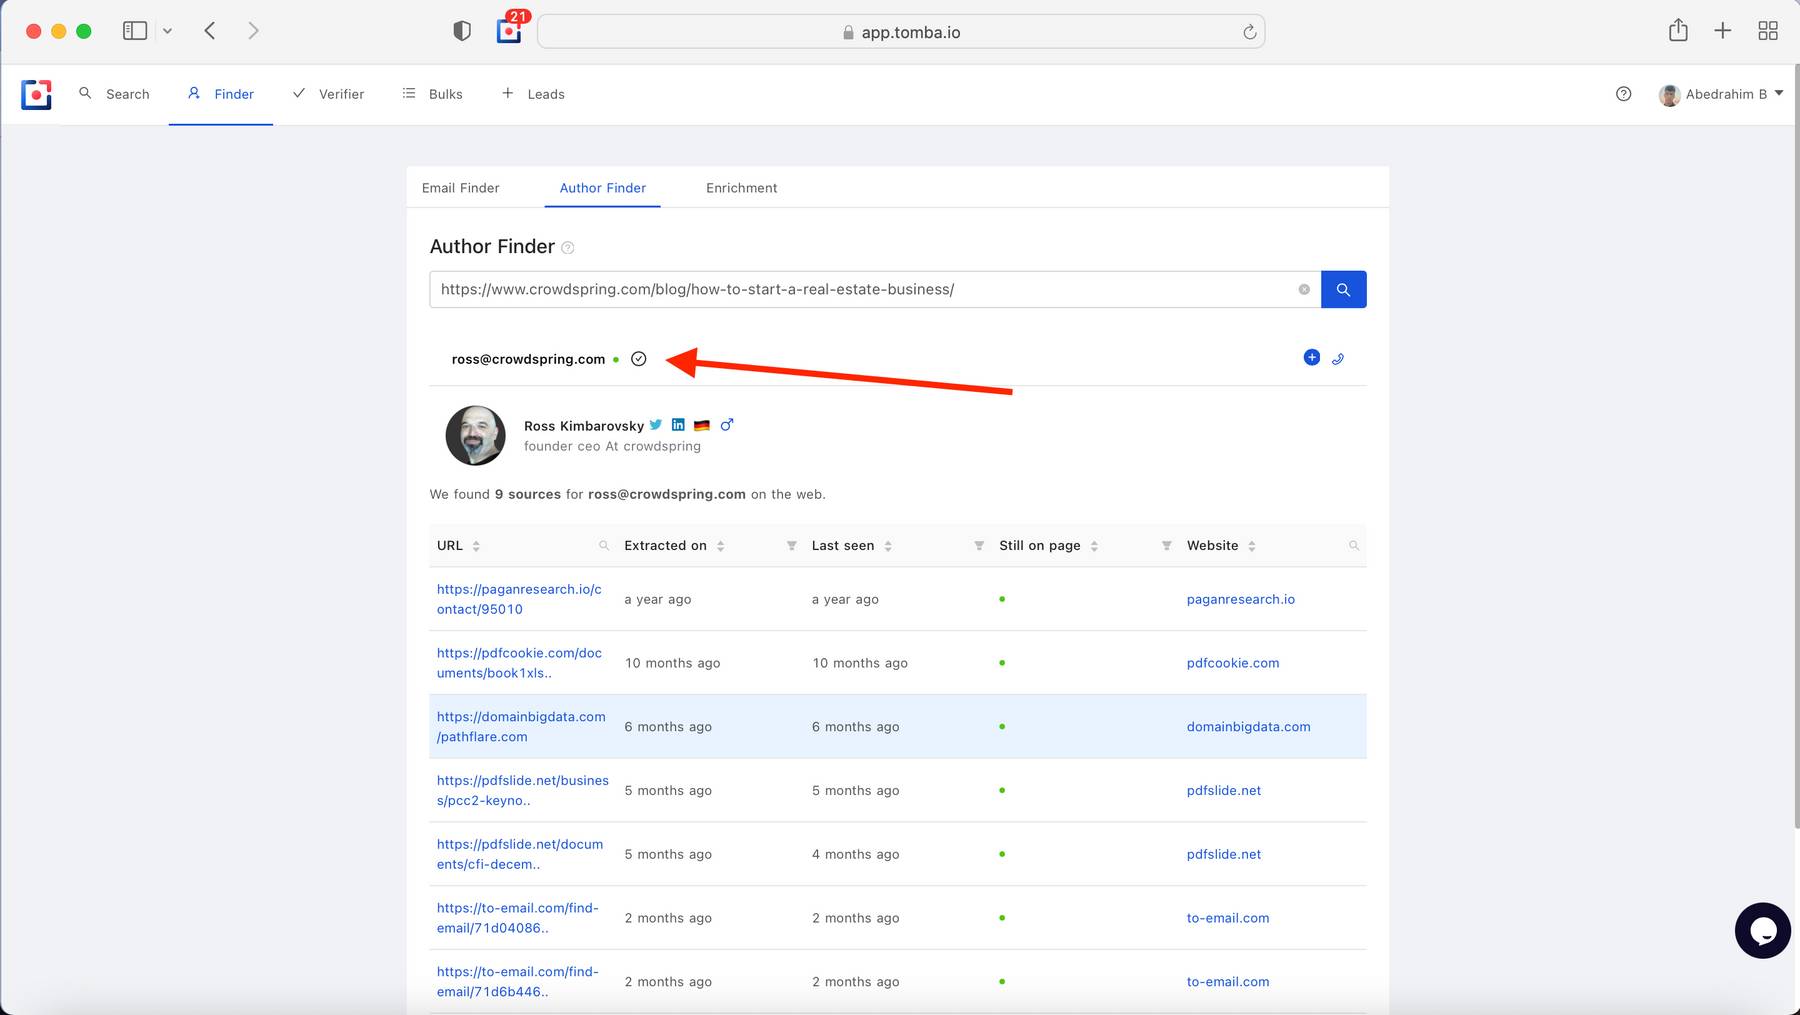Toggle the Safari sidebar button
This screenshot has height=1015, width=1800.
pos(135,31)
